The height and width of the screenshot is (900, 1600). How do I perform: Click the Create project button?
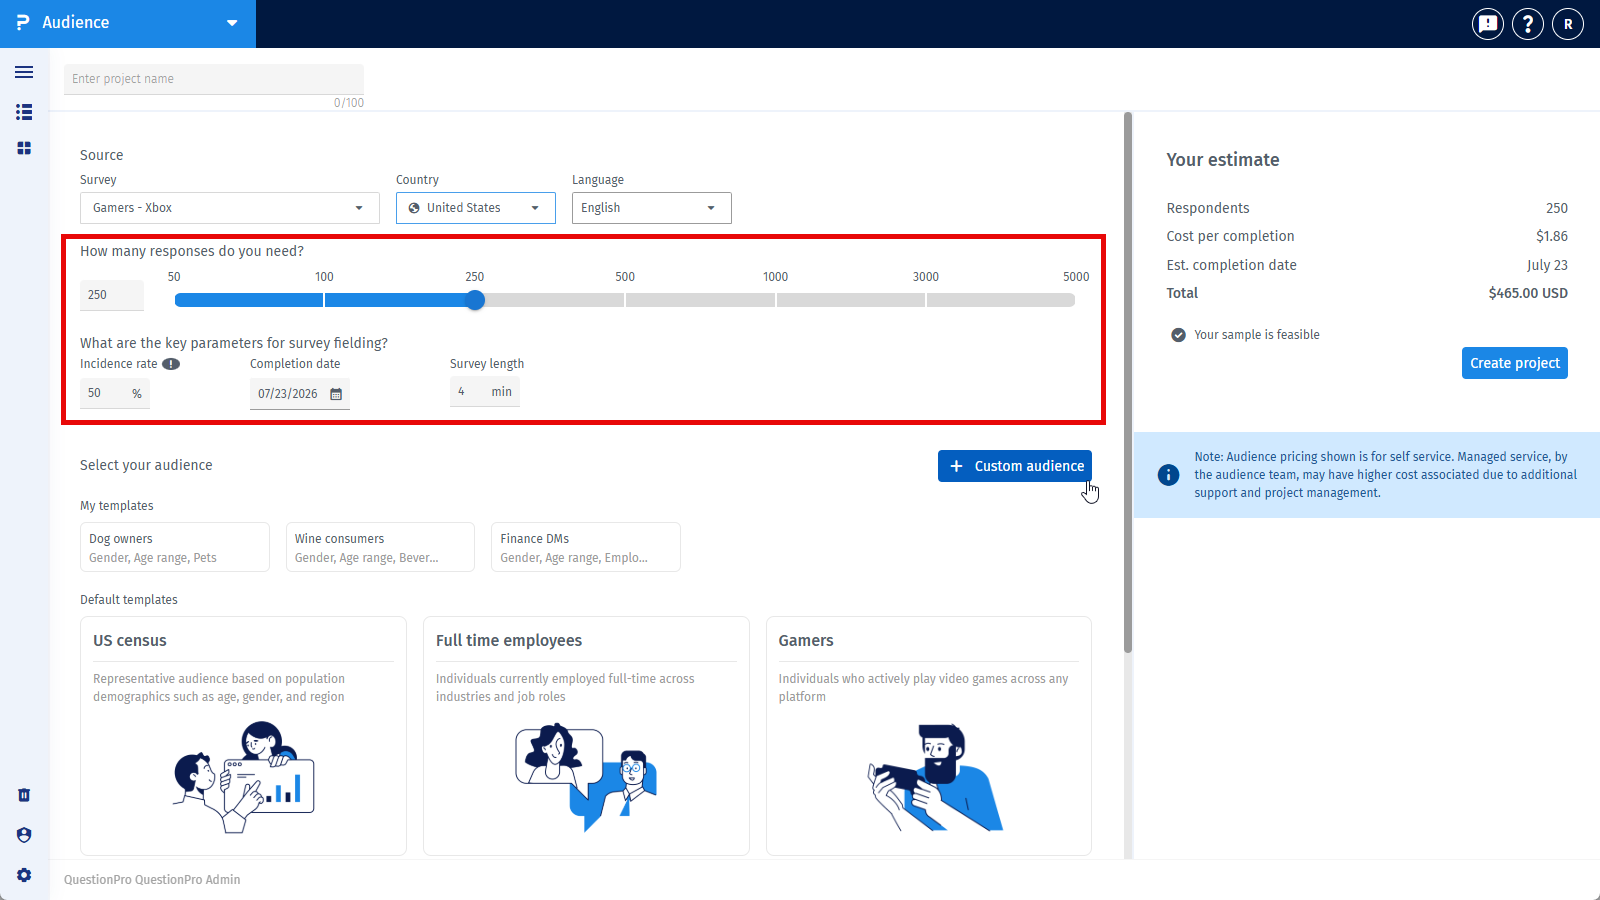(x=1515, y=363)
